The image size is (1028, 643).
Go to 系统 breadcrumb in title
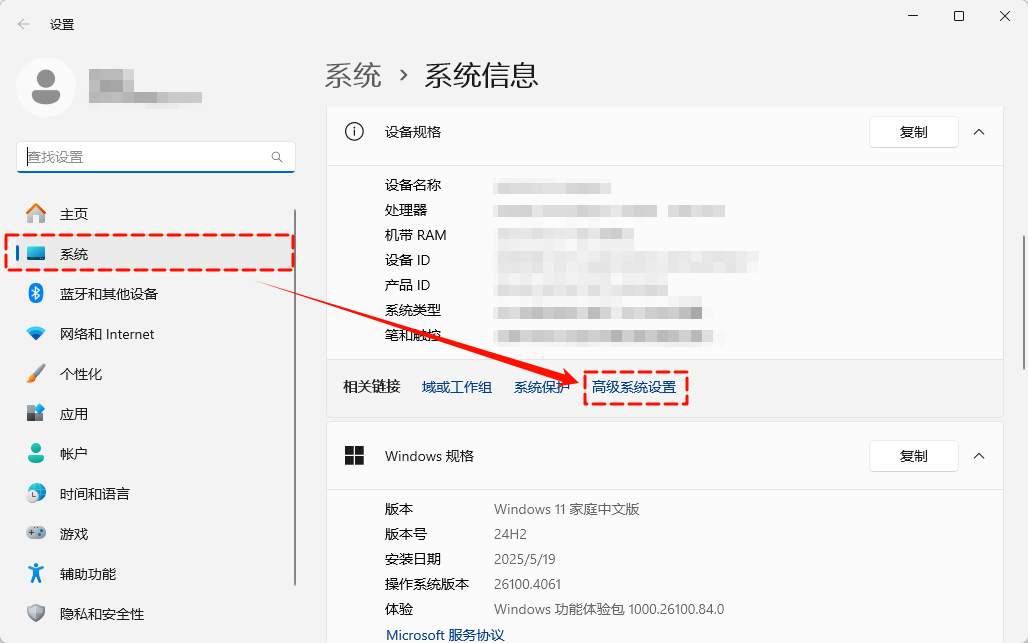(353, 75)
